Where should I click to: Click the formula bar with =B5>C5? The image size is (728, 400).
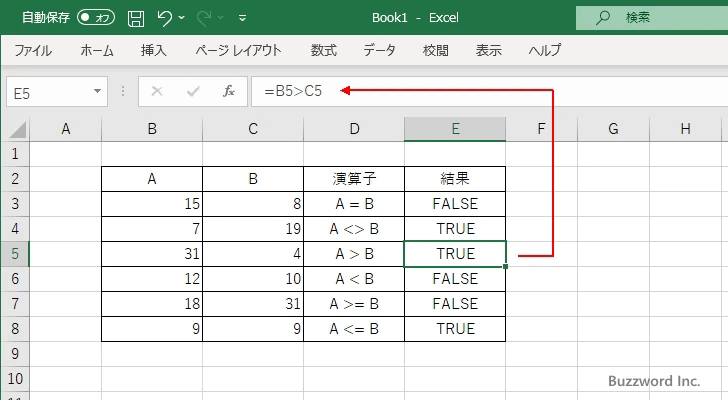coord(489,91)
